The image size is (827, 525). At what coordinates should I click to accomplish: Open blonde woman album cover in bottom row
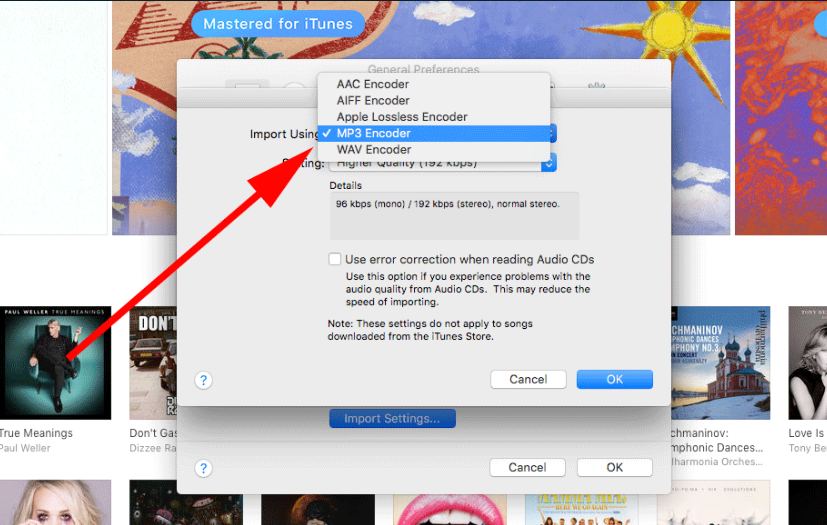[55, 502]
